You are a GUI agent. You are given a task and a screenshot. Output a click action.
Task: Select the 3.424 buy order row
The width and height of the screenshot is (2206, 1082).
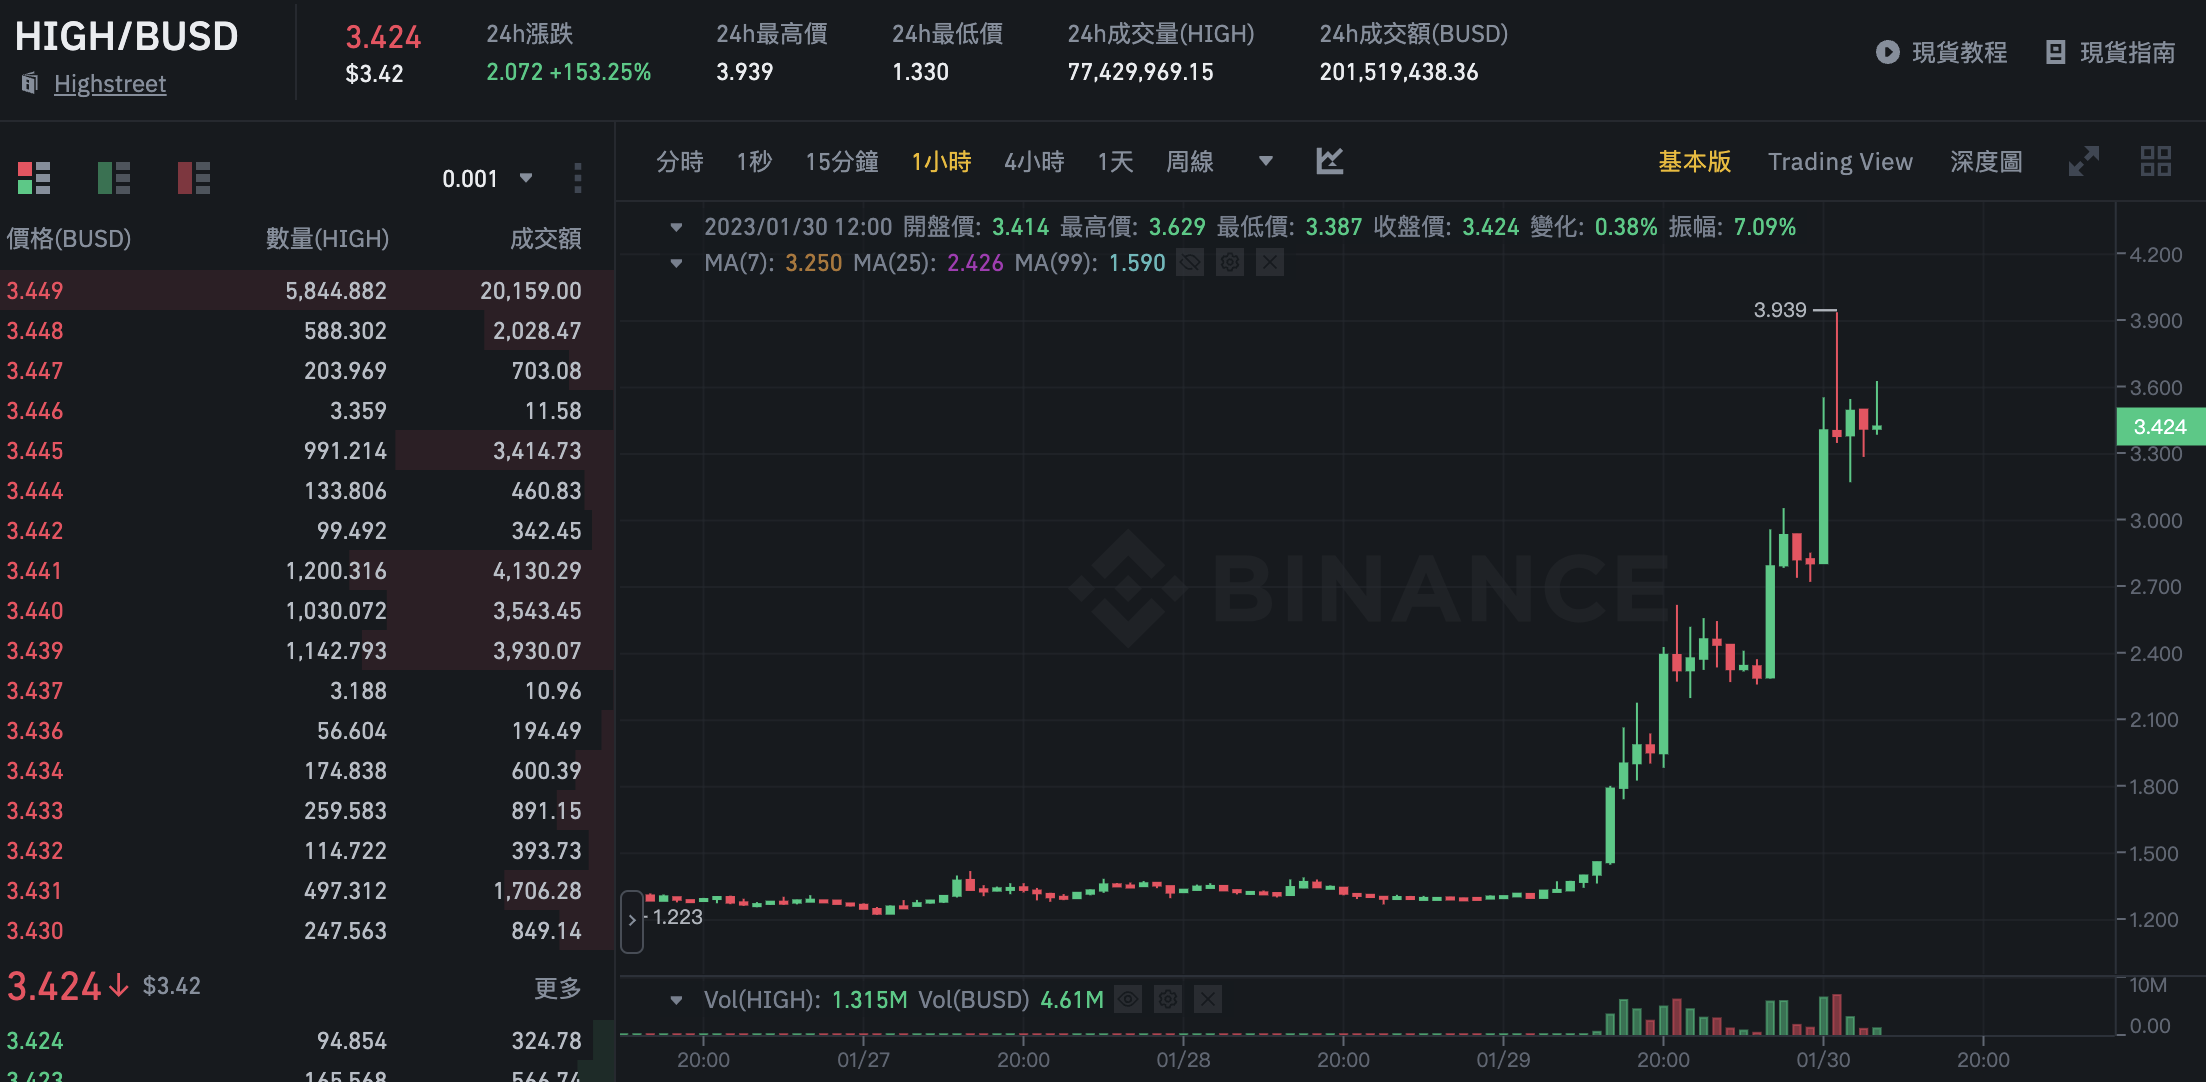pyautogui.click(x=306, y=1040)
